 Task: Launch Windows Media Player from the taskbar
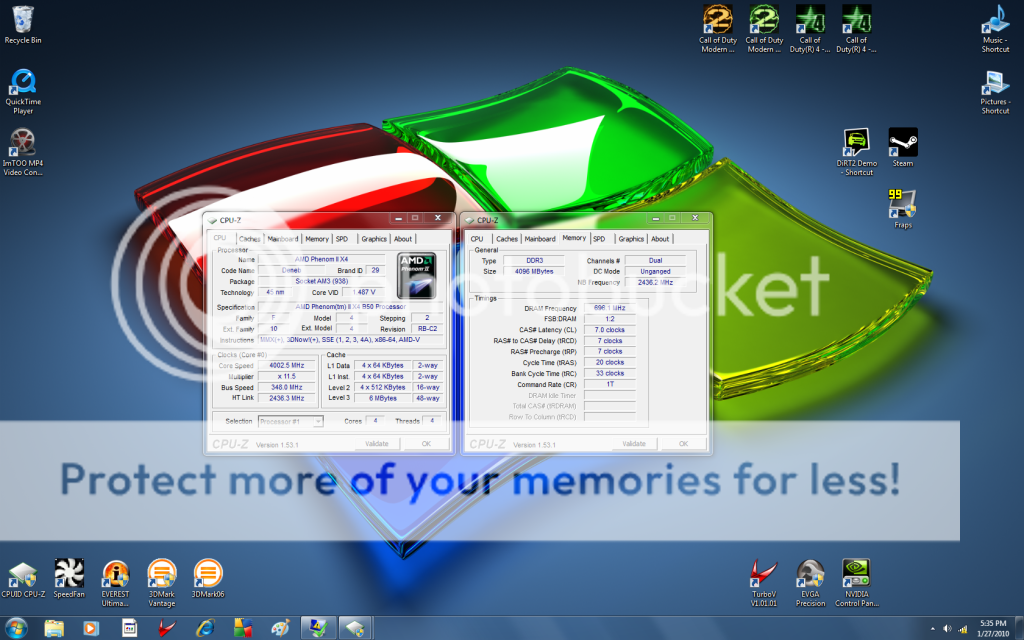coord(91,628)
